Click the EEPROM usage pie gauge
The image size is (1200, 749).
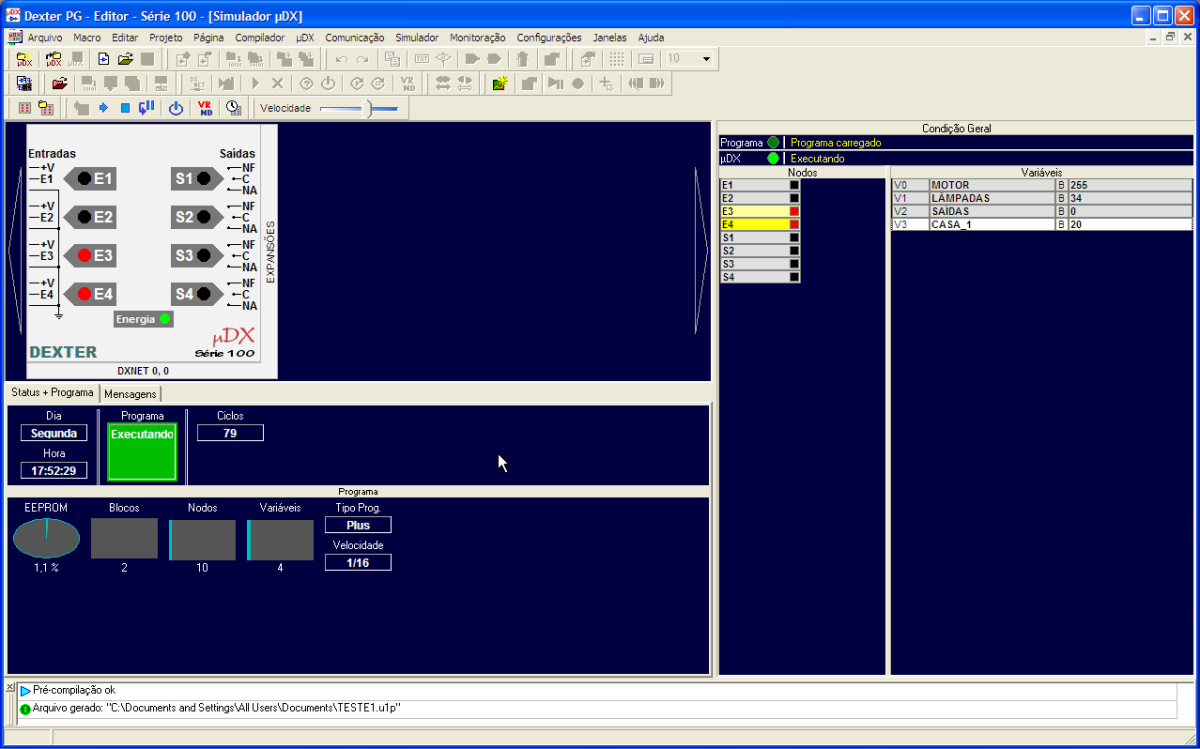pyautogui.click(x=46, y=539)
